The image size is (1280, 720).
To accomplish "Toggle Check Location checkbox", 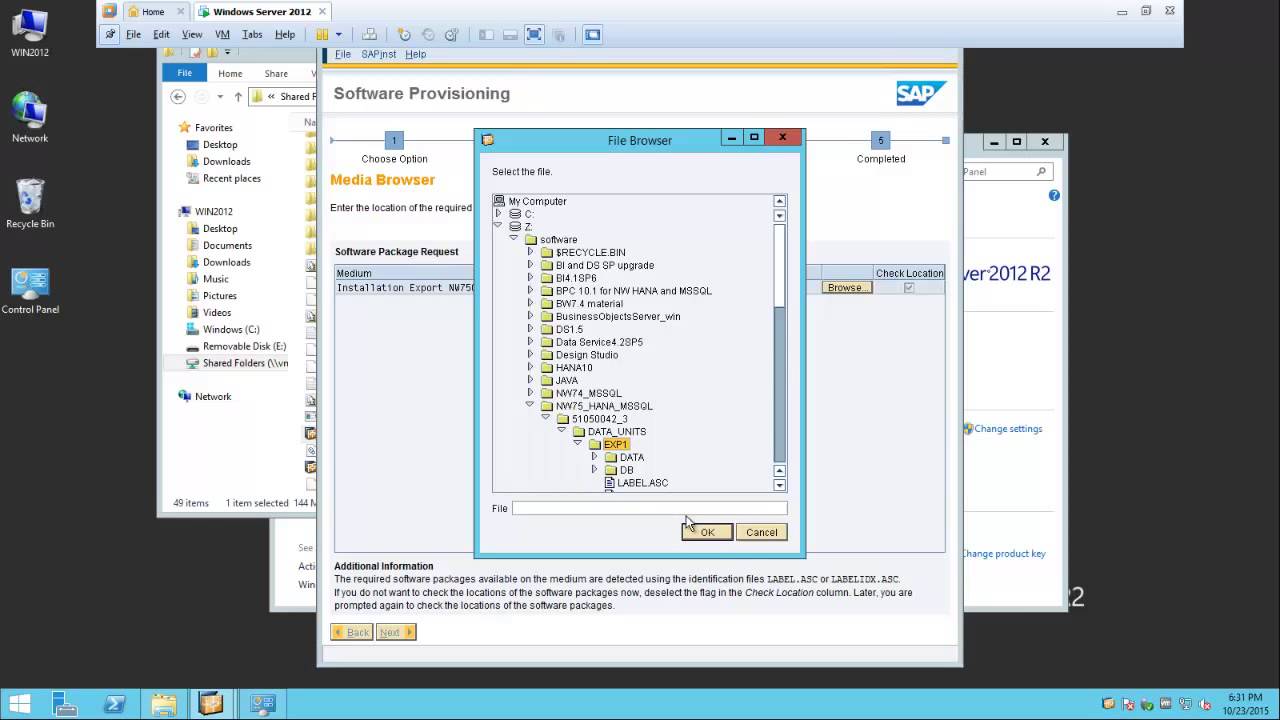I will pyautogui.click(x=909, y=287).
